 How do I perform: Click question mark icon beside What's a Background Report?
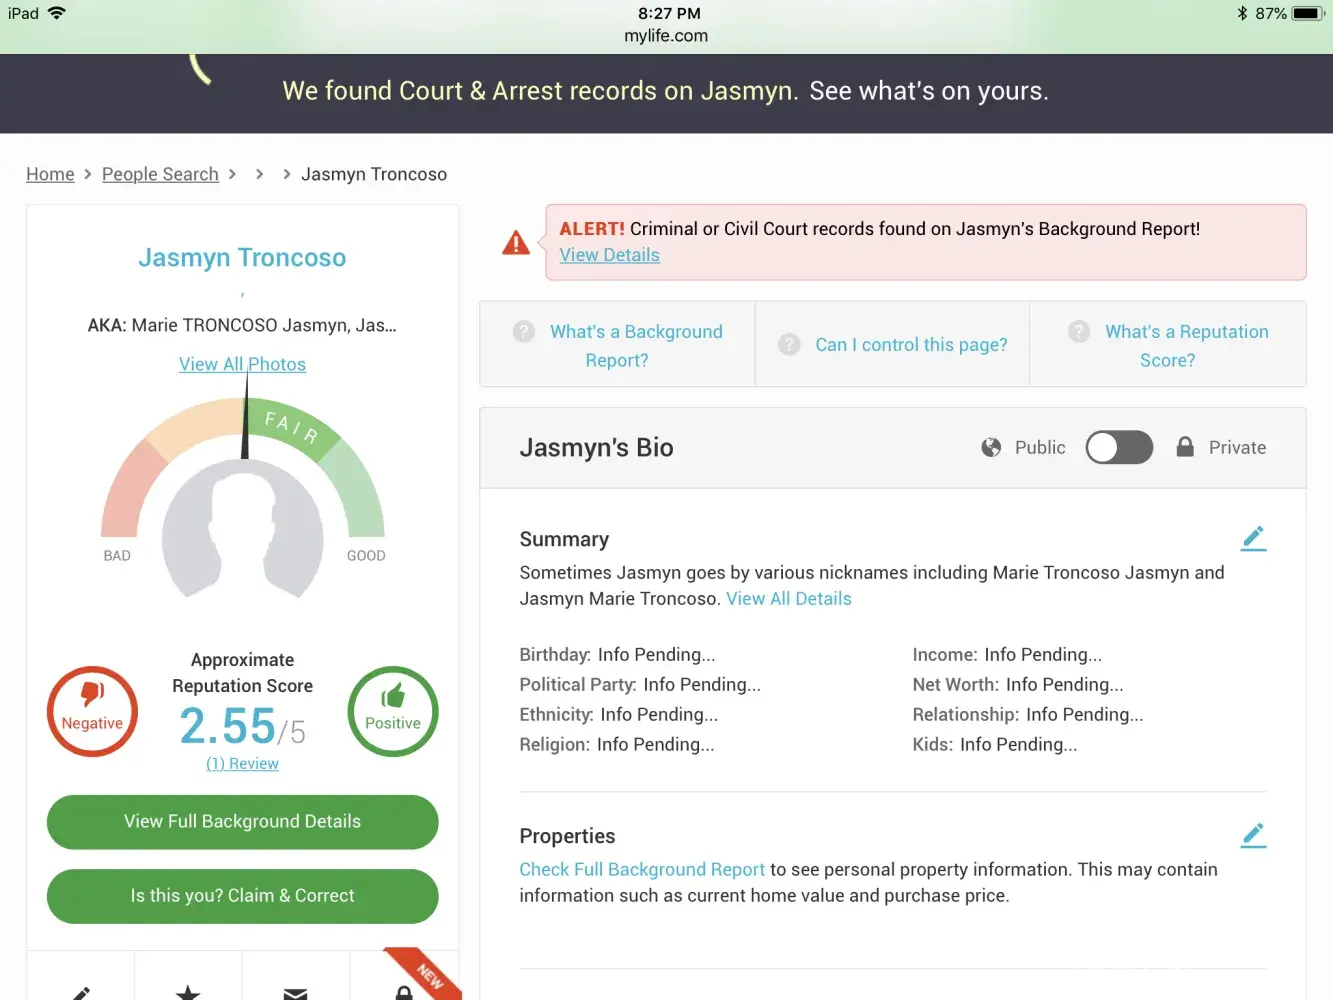[x=524, y=332]
